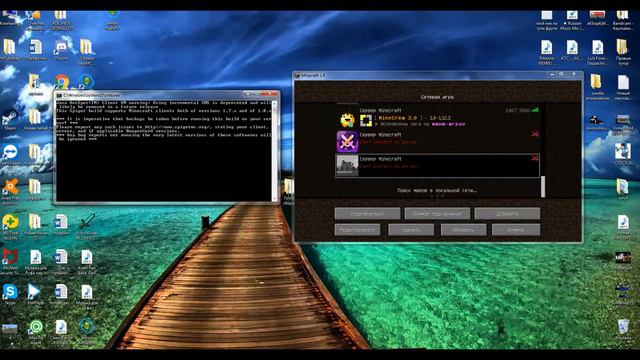This screenshot has height=360, width=640.
Task: Click the Подключиться (Join Server) button
Action: tap(367, 213)
